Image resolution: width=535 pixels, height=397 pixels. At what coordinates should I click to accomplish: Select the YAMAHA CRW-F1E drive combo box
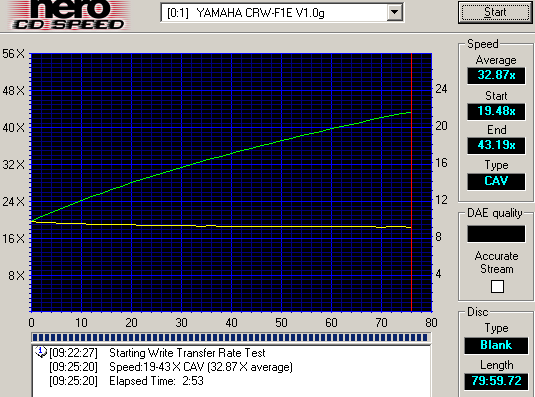point(282,13)
